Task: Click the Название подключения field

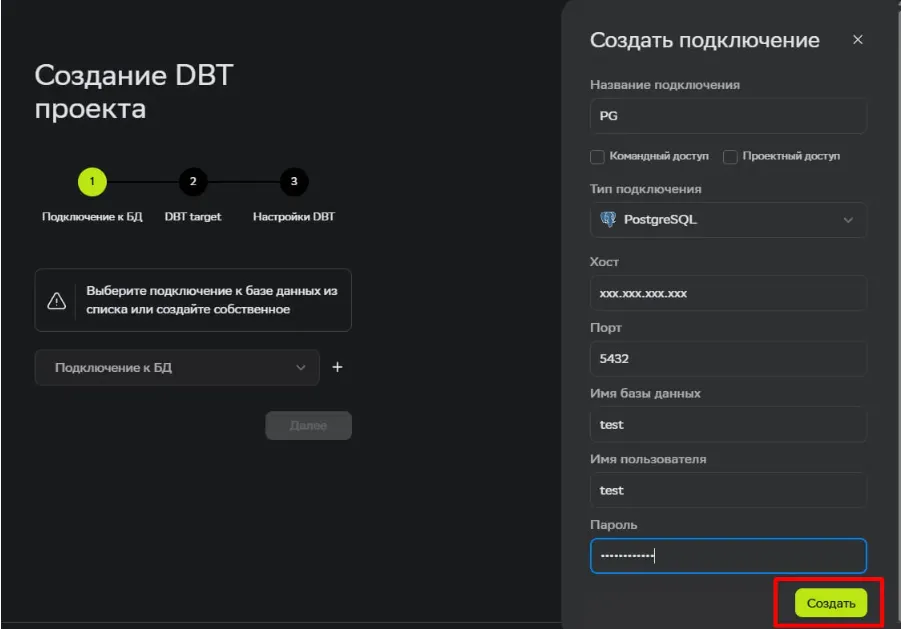Action: (727, 116)
